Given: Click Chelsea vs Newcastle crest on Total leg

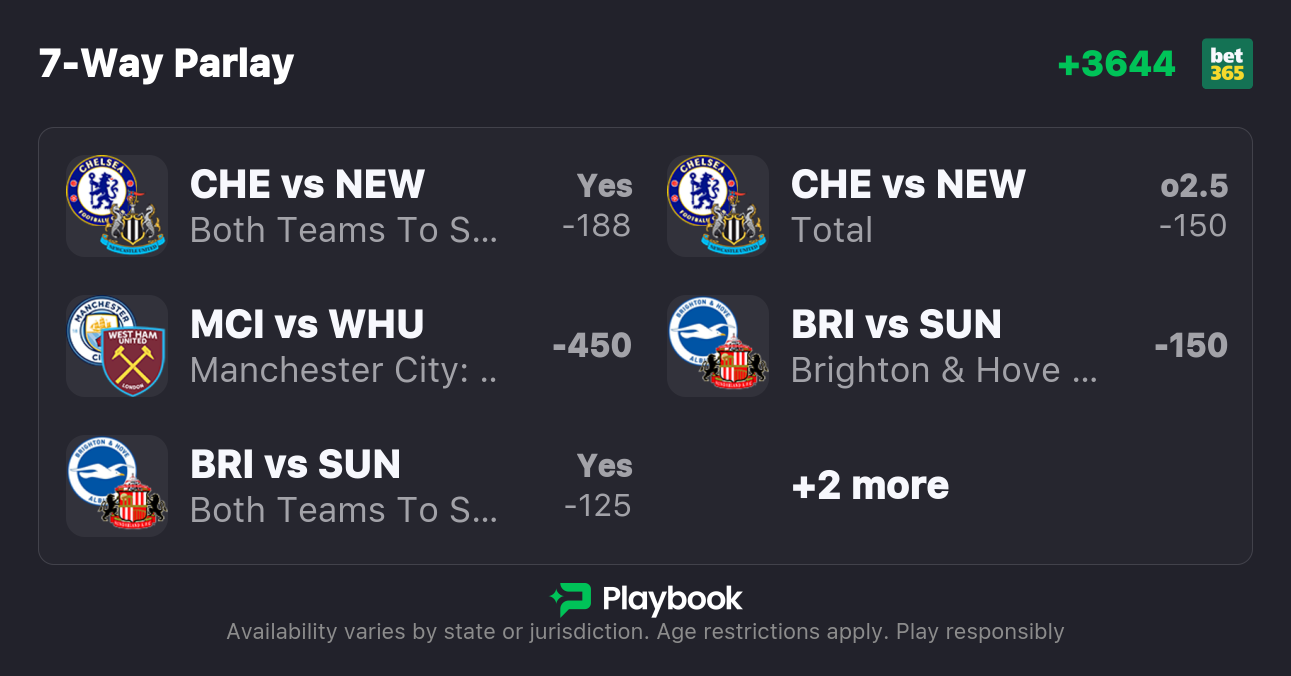Looking at the screenshot, I should (x=717, y=206).
